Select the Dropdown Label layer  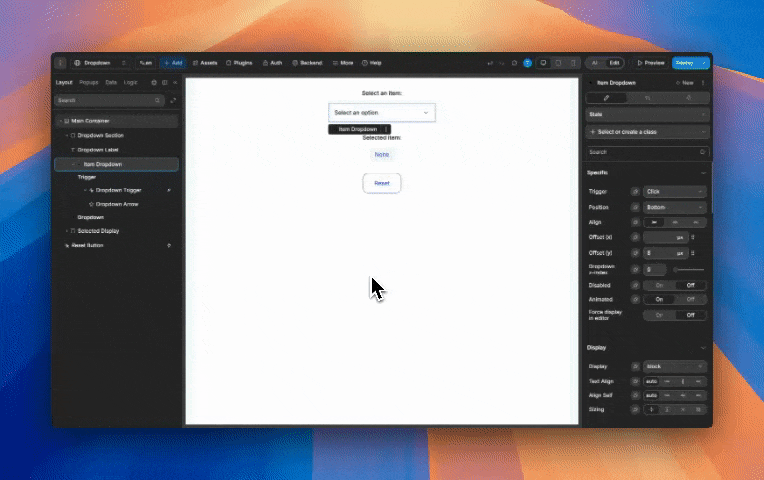[x=97, y=150]
